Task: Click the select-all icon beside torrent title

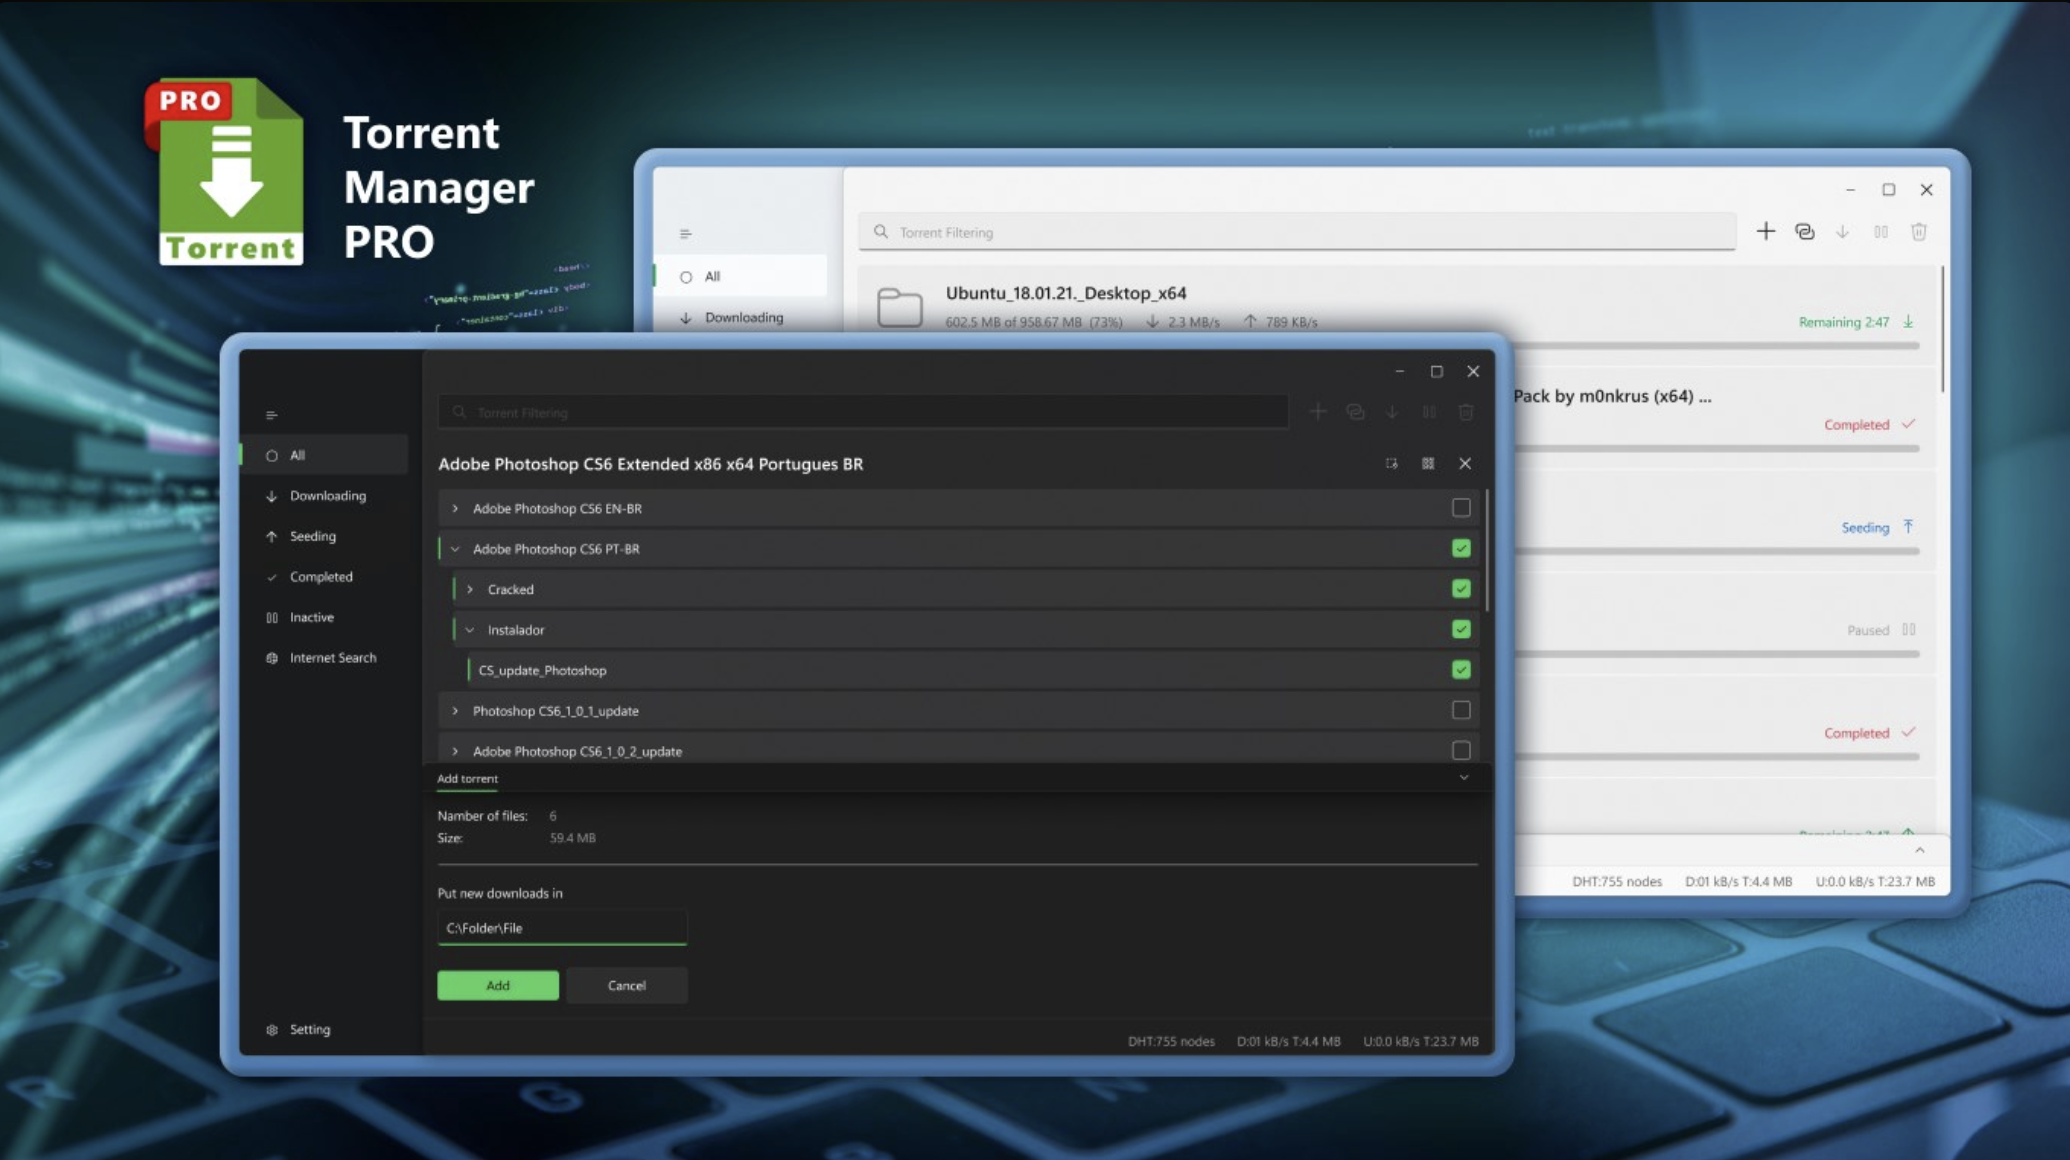Action: [1391, 464]
